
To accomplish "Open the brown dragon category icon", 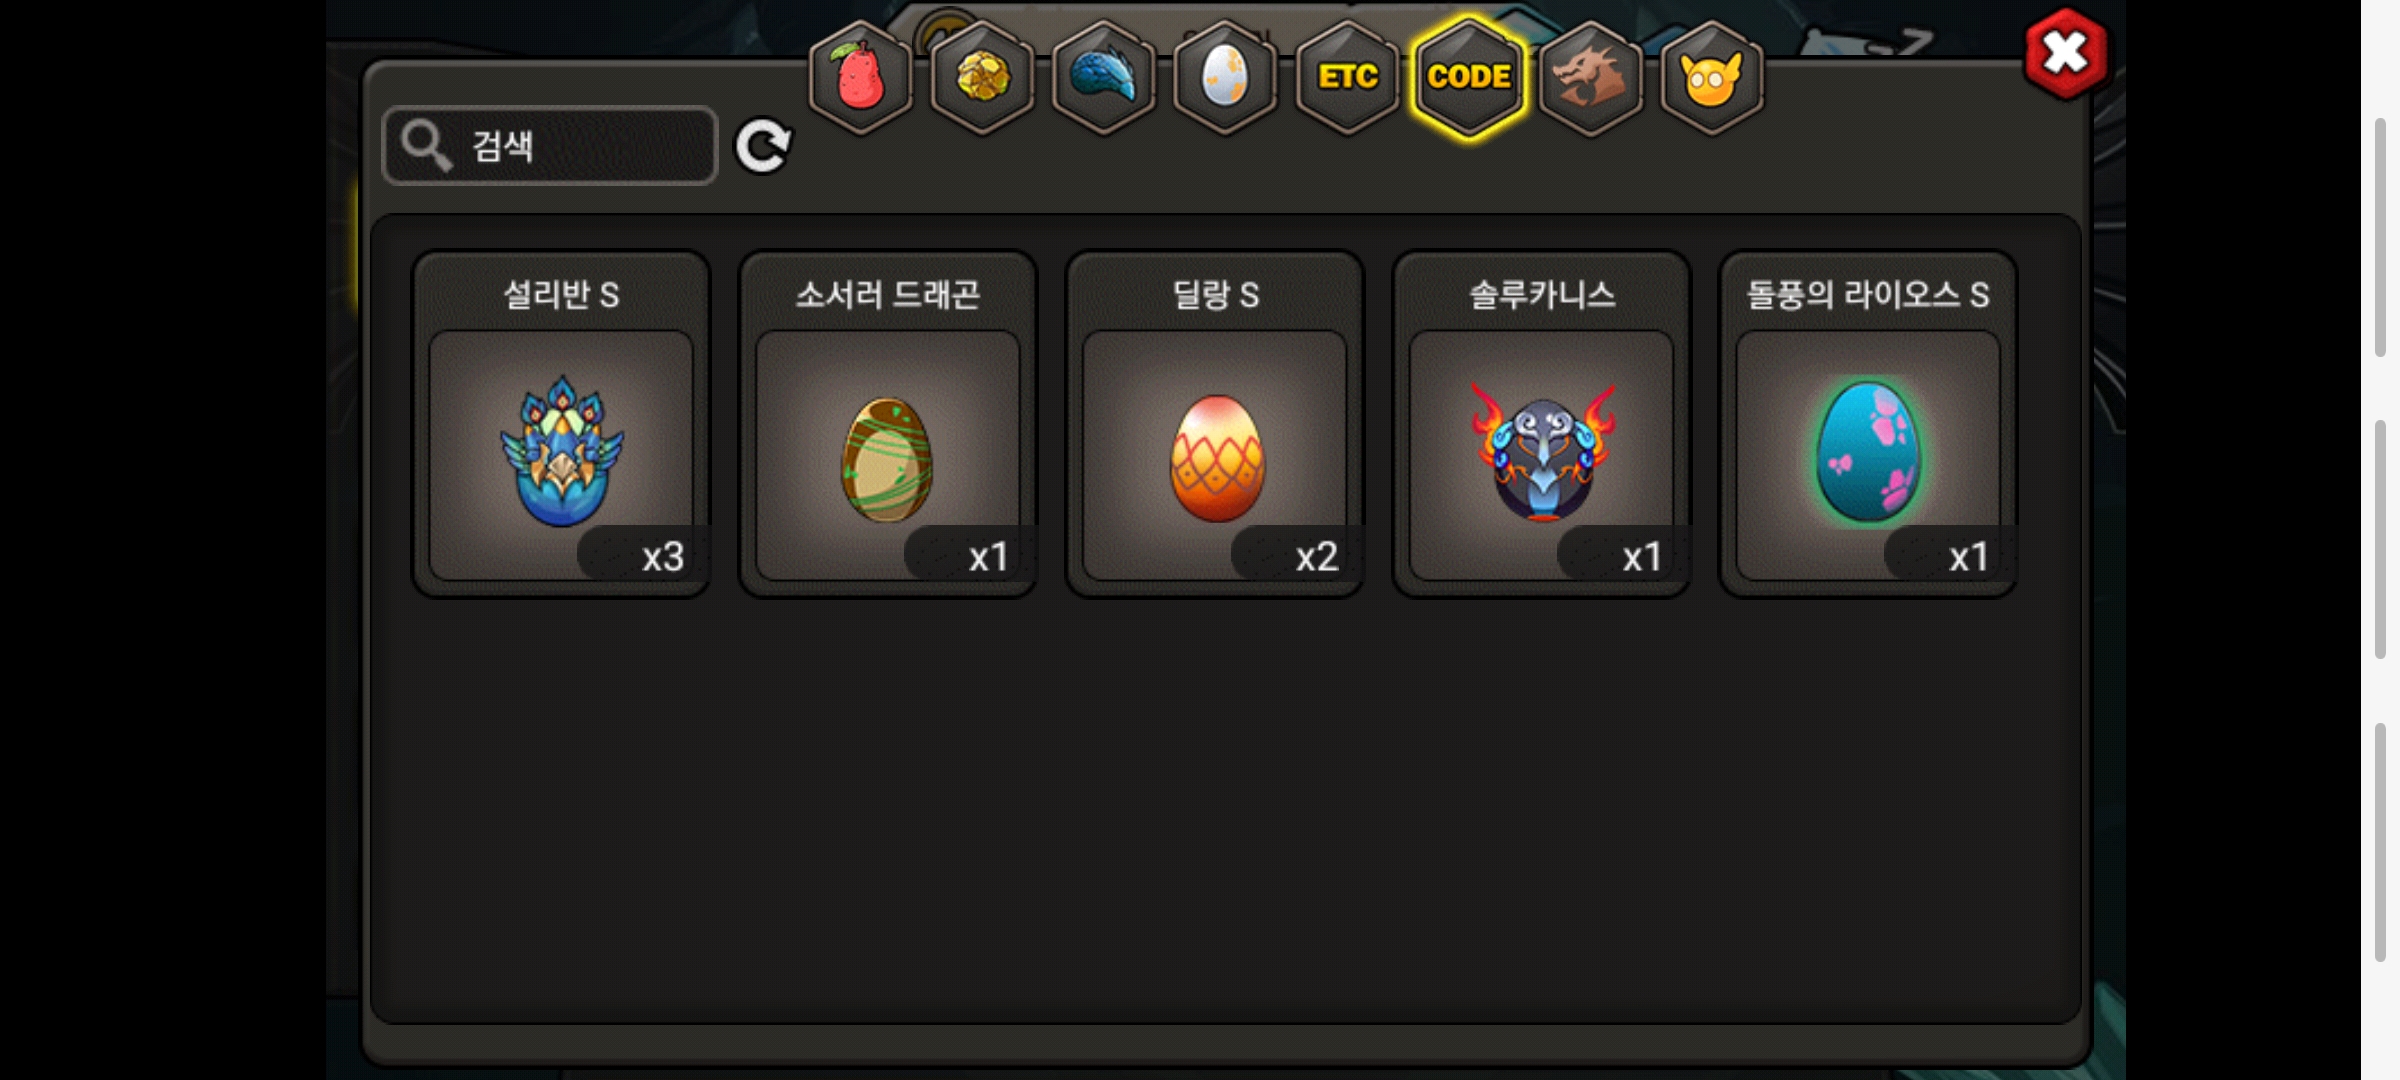I will (1590, 78).
